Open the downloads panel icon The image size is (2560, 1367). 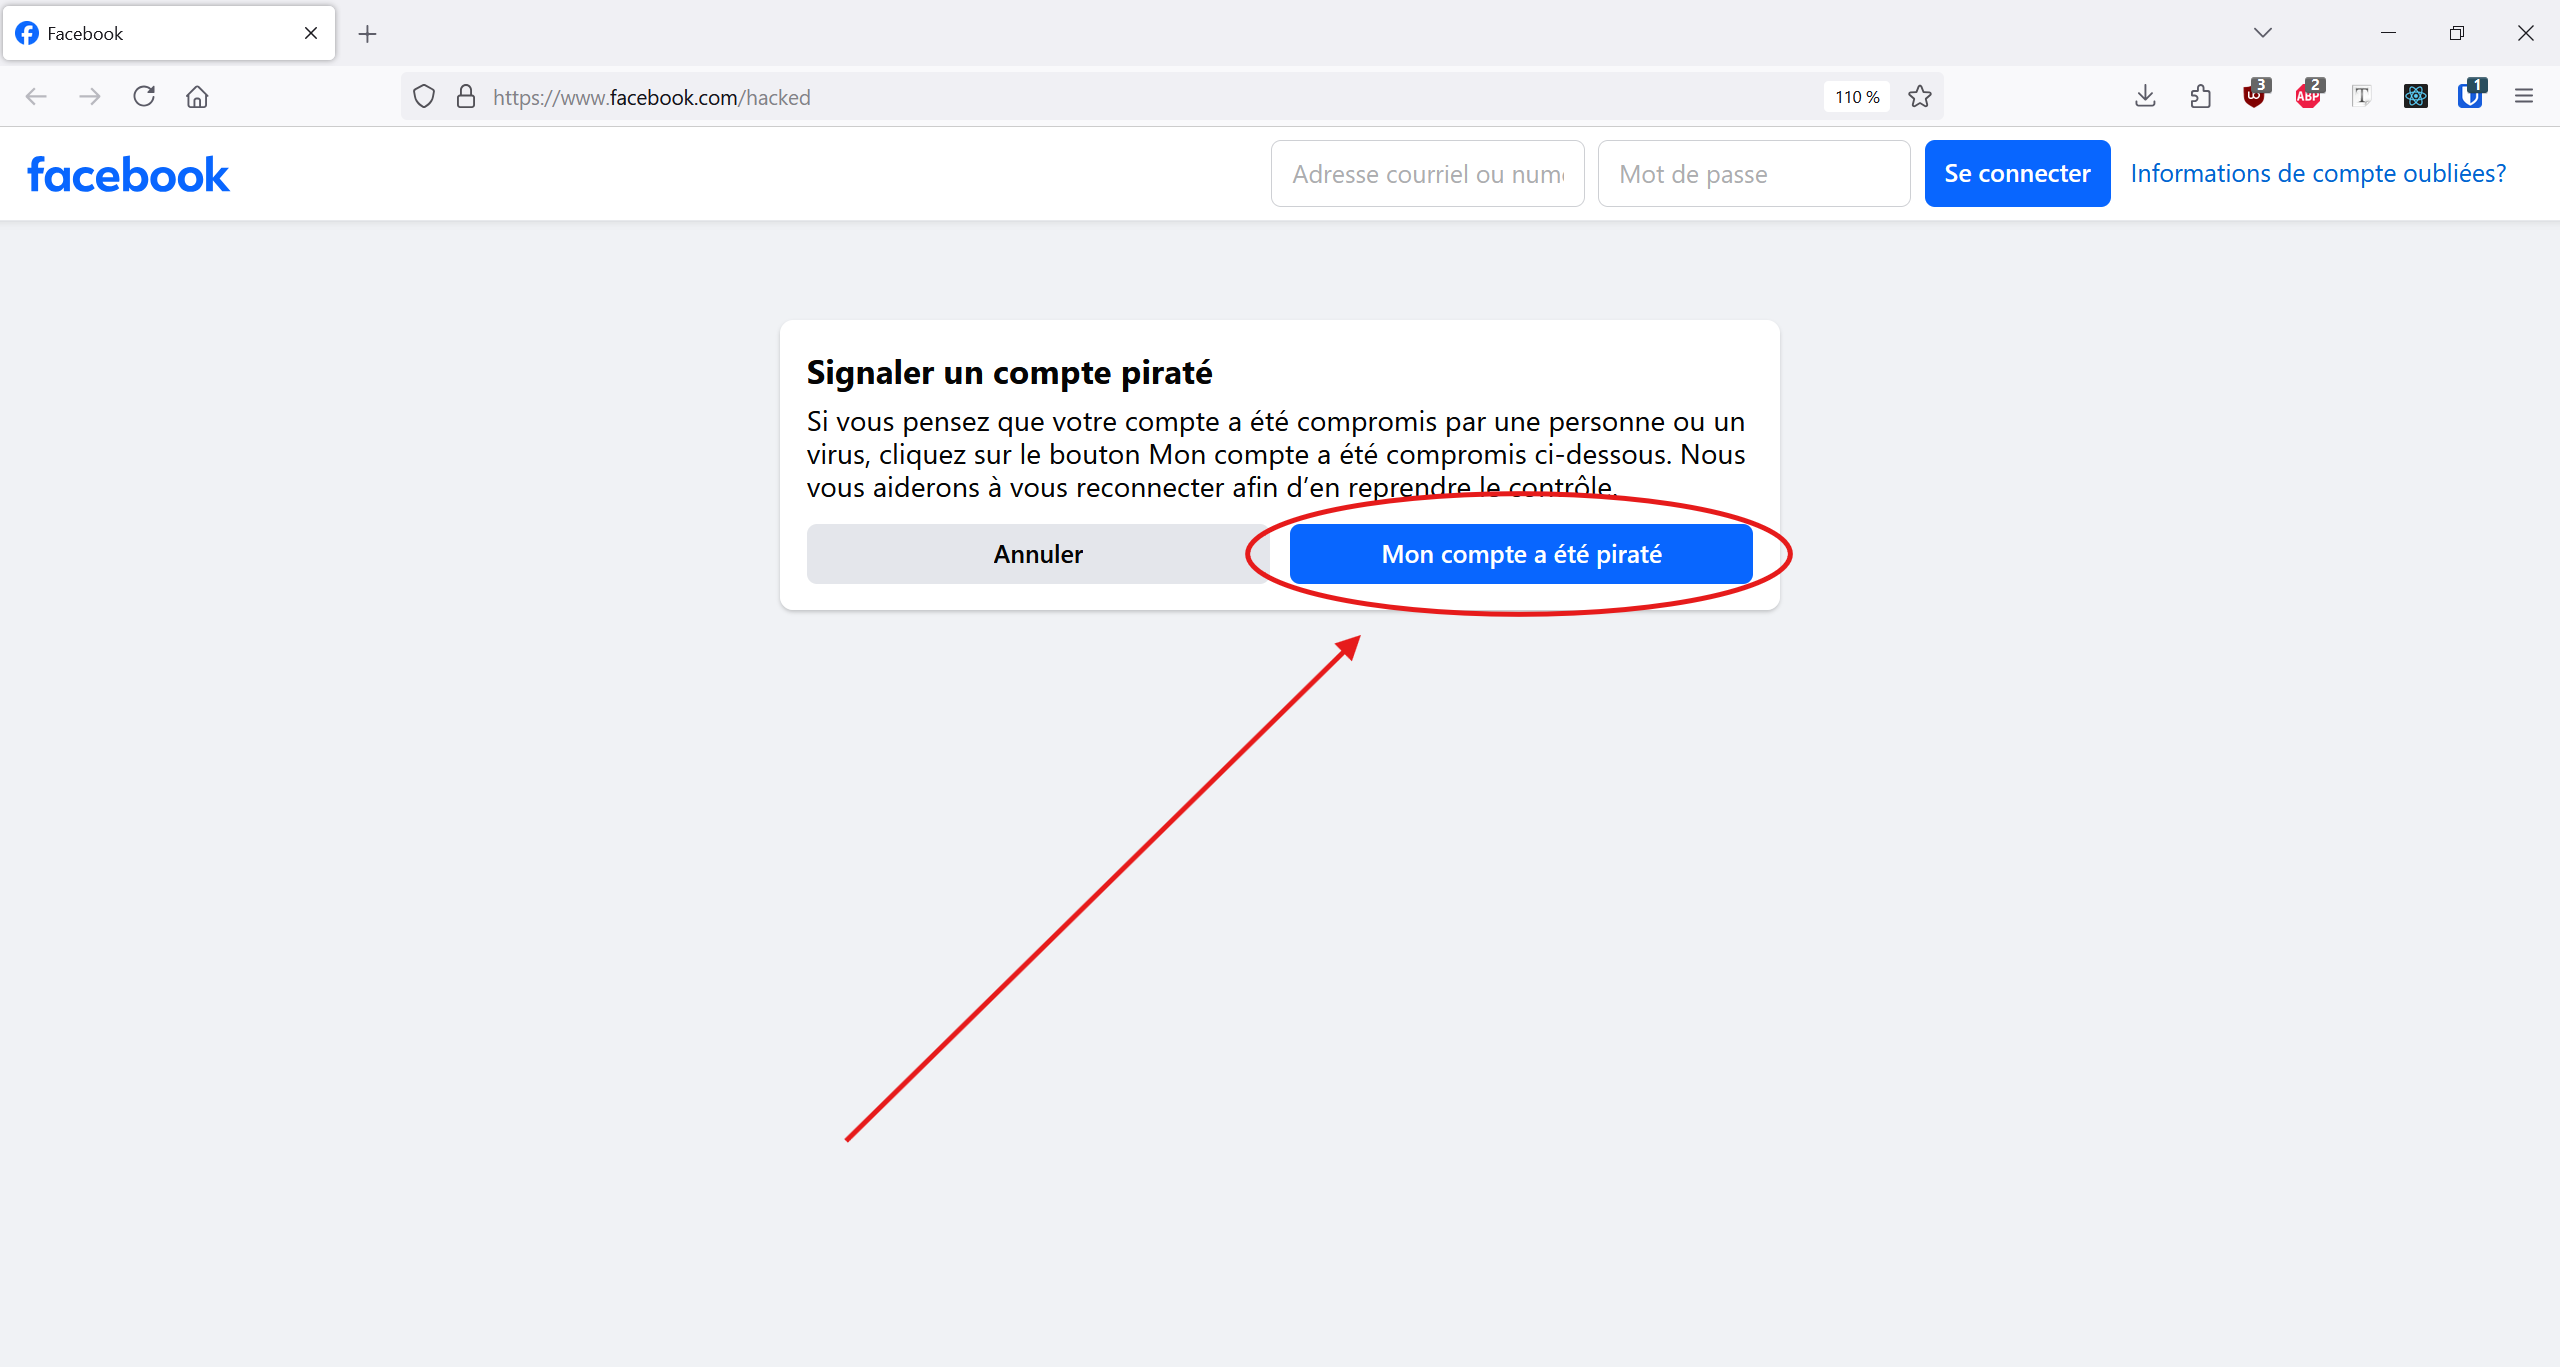[x=2145, y=97]
